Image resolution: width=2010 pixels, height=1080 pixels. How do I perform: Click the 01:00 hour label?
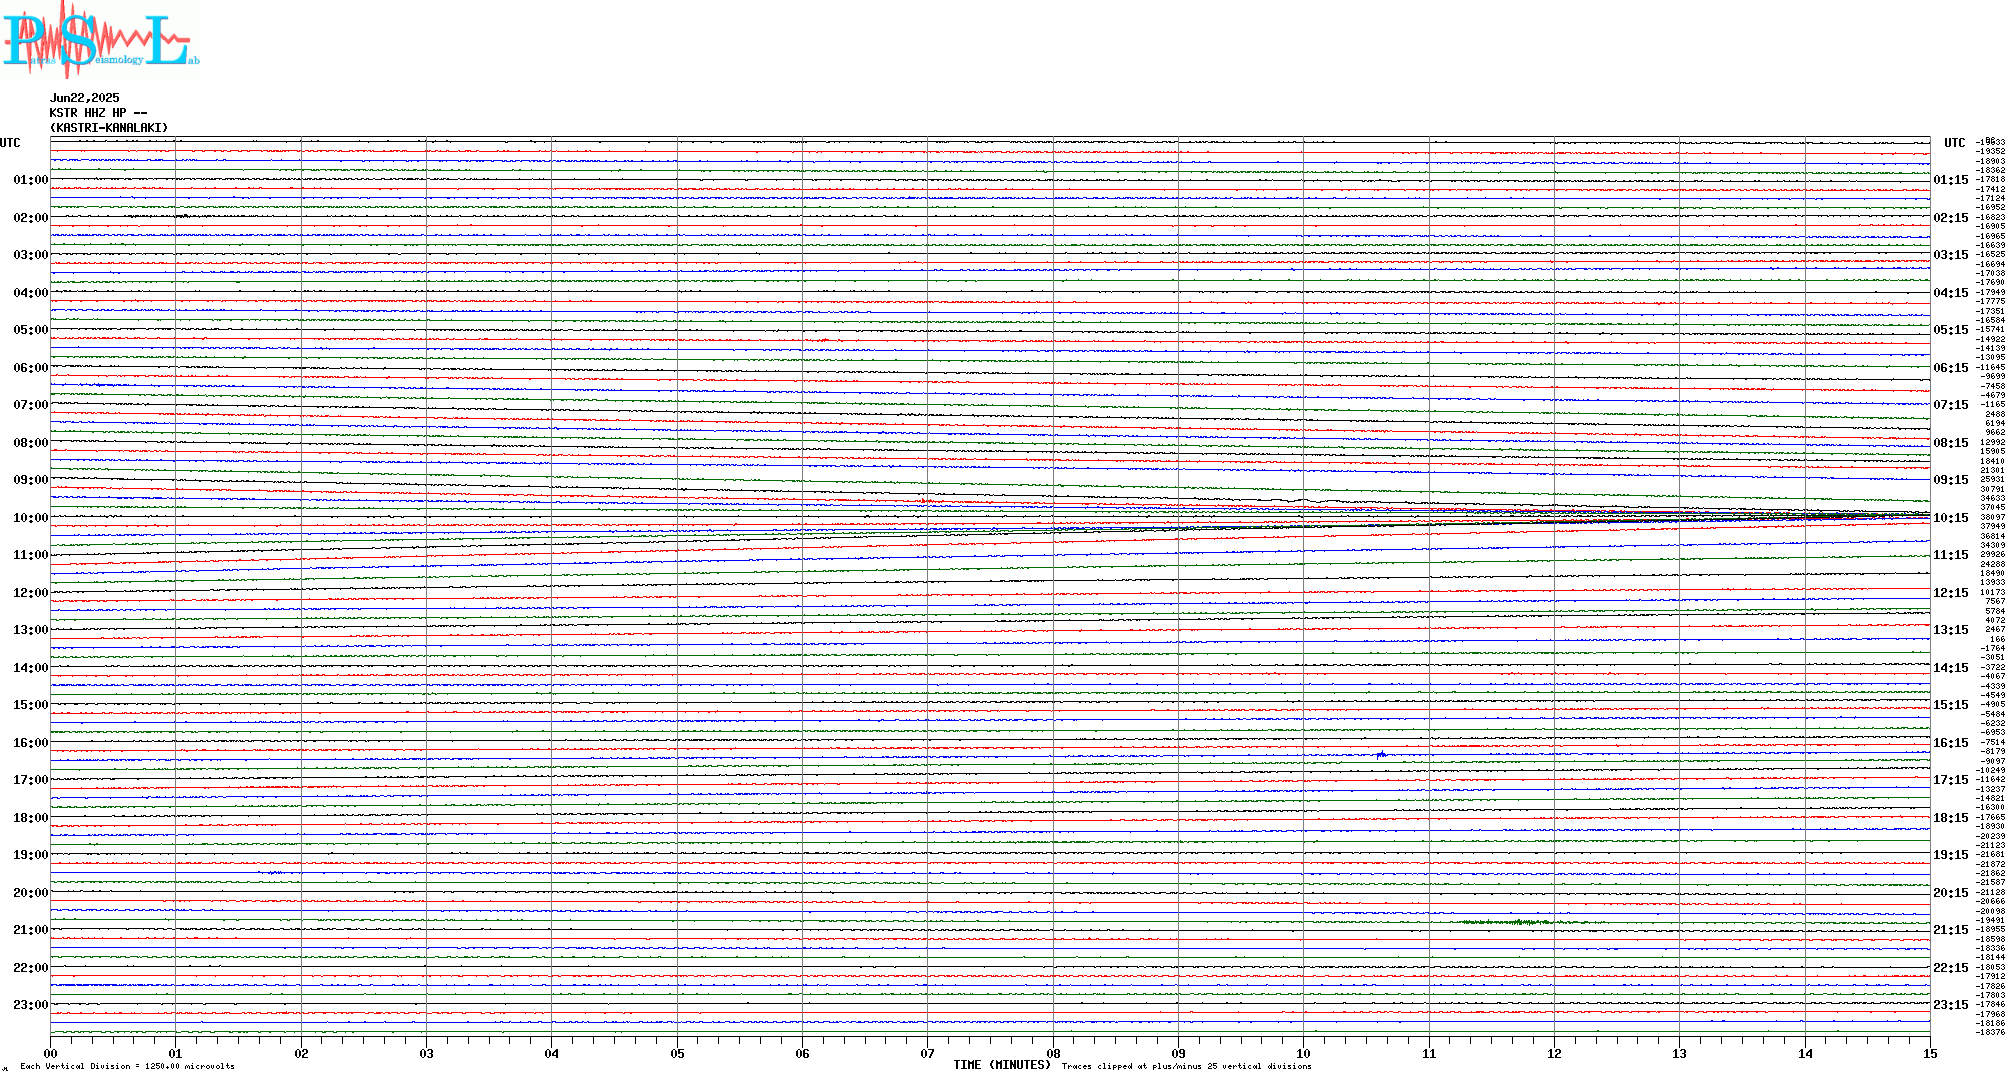pyautogui.click(x=31, y=180)
